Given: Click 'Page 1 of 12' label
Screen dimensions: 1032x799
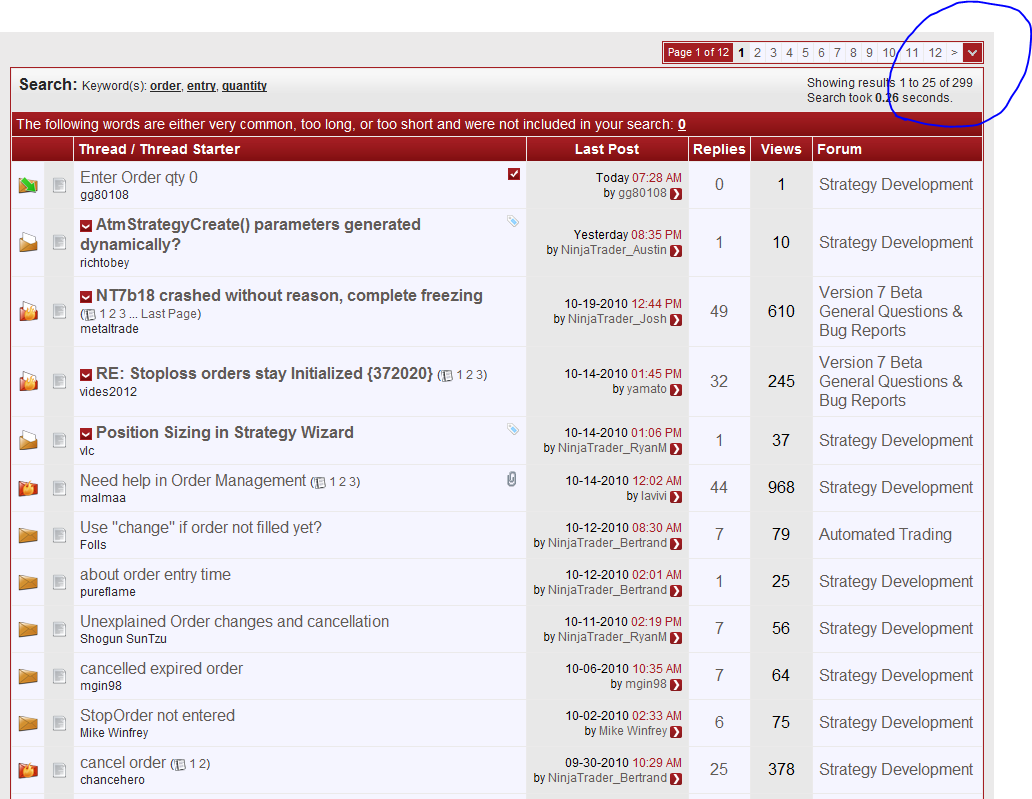Looking at the screenshot, I should click(698, 53).
